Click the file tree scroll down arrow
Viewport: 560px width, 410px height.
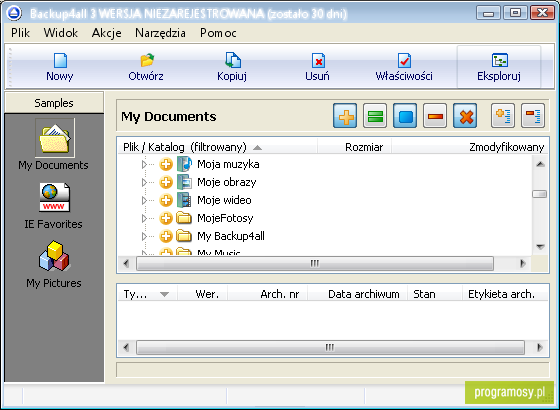point(540,246)
